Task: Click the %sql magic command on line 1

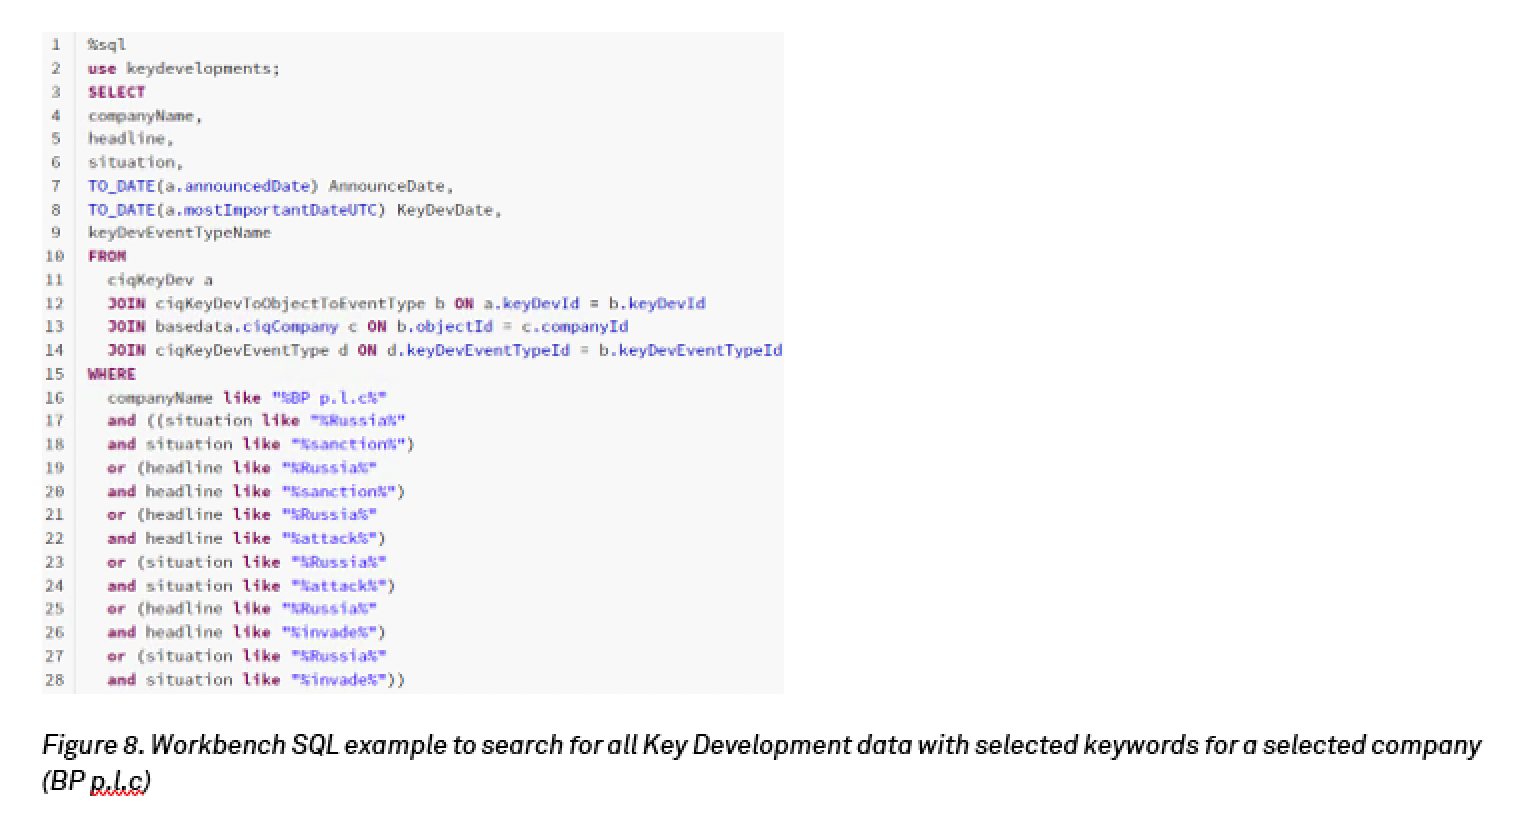Action: pos(107,45)
